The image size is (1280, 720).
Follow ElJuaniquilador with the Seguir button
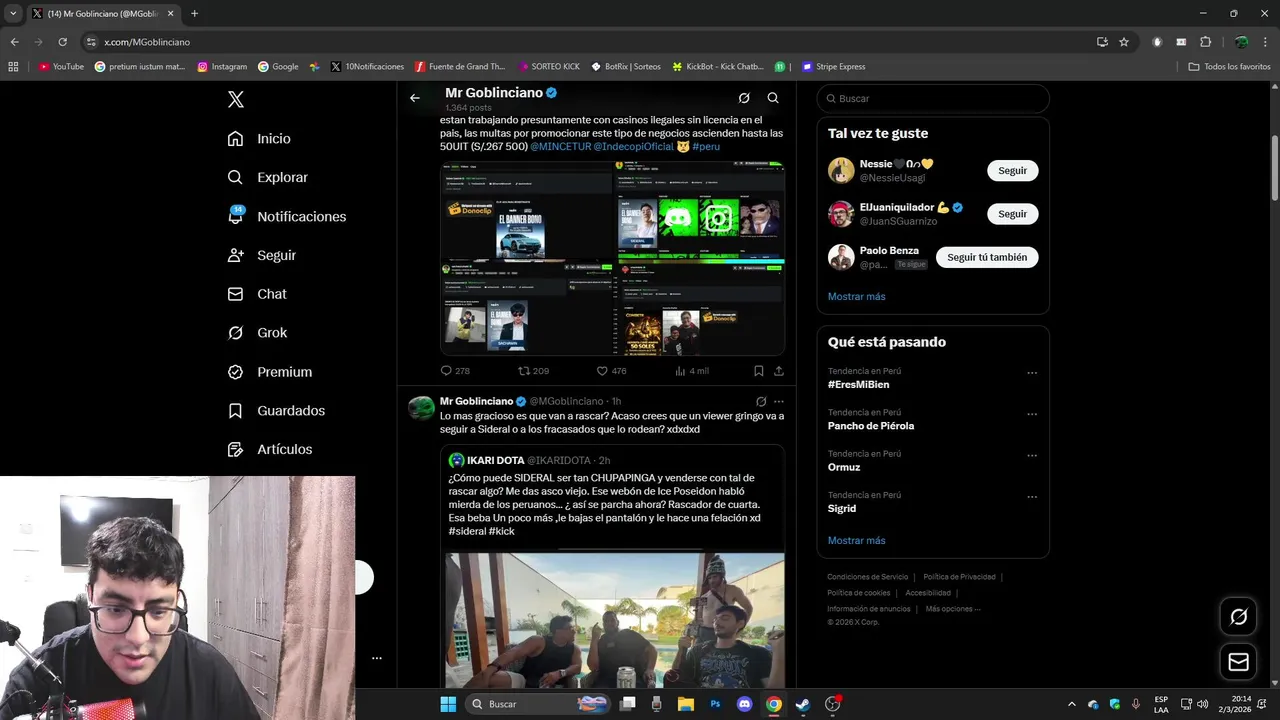(x=1012, y=214)
